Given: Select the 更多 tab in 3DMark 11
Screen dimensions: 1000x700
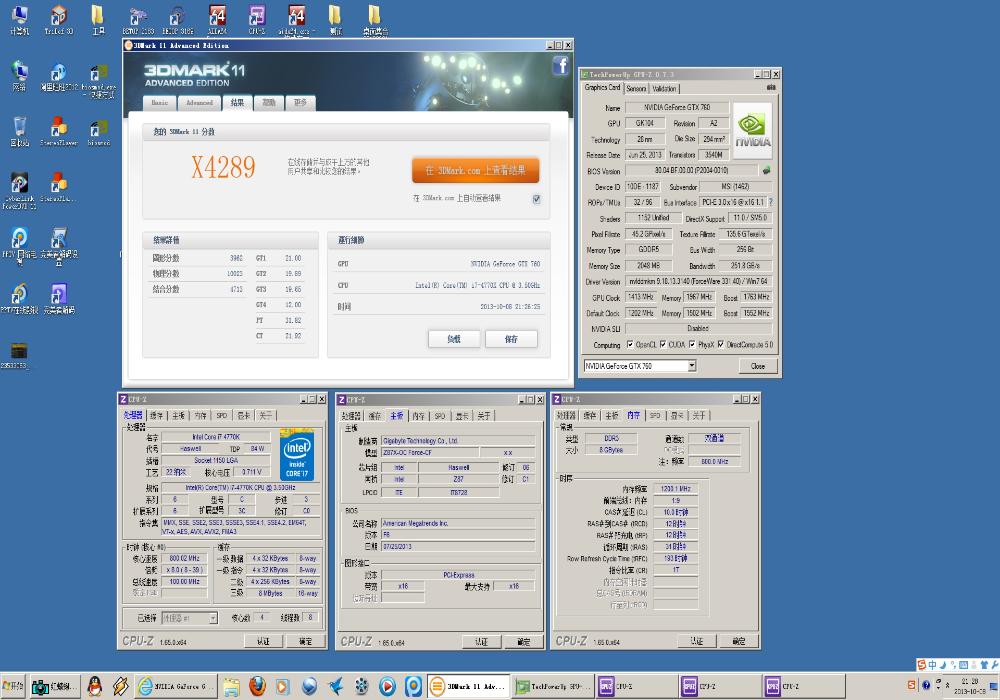Looking at the screenshot, I should click(x=300, y=103).
